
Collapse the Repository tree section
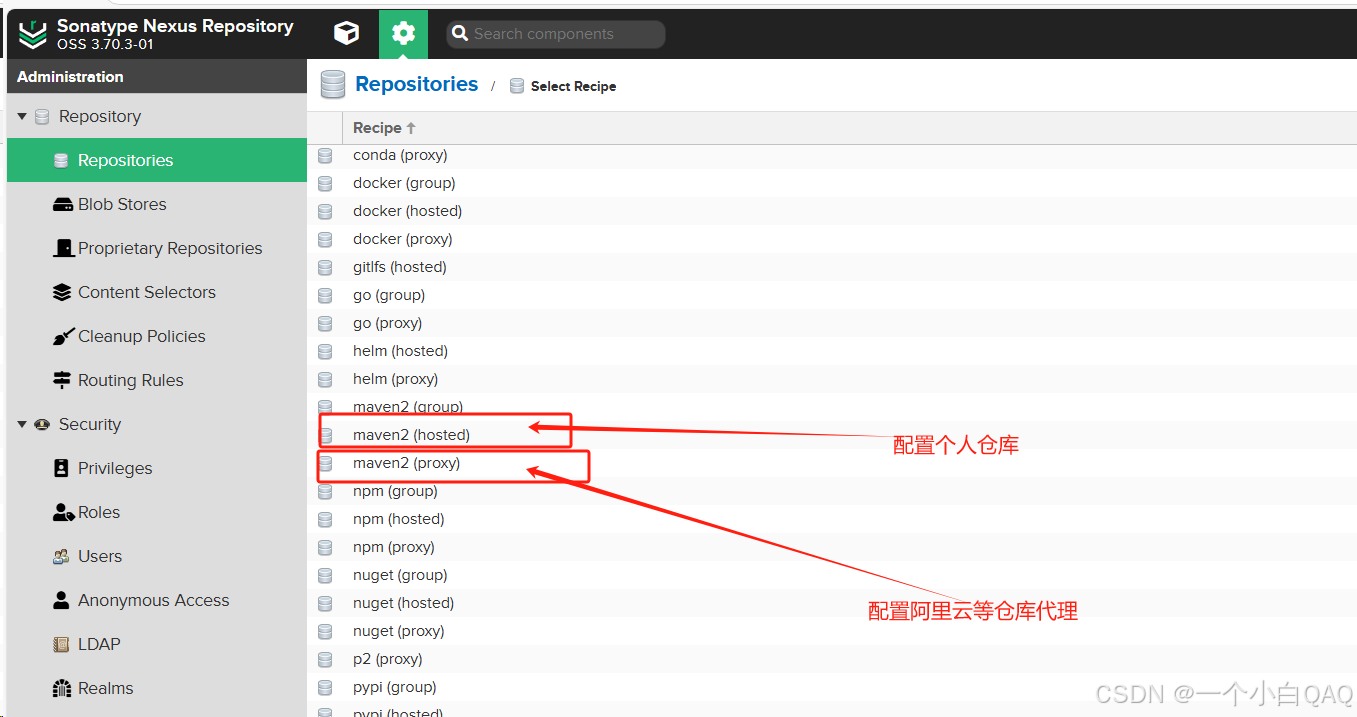click(x=22, y=117)
